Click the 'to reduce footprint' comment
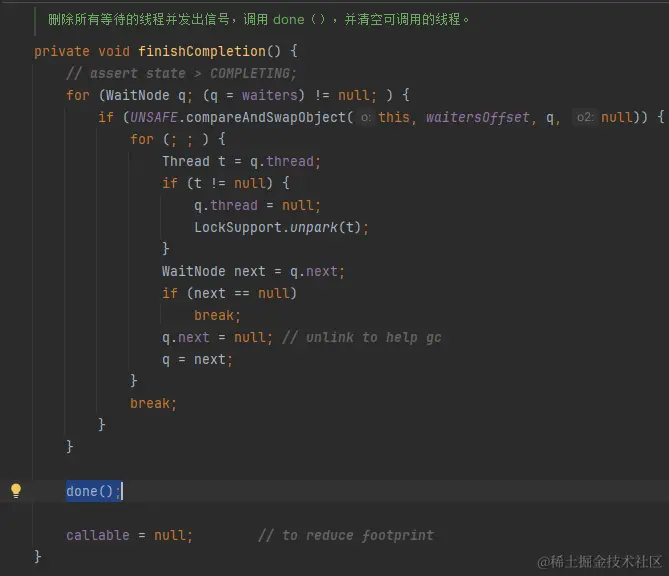 (x=346, y=535)
